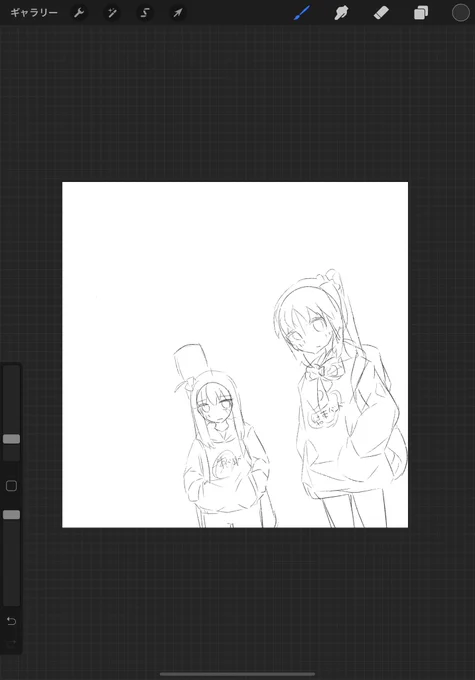The height and width of the screenshot is (680, 475).
Task: Tap the tall girl's sketch on canvas
Action: (341, 398)
